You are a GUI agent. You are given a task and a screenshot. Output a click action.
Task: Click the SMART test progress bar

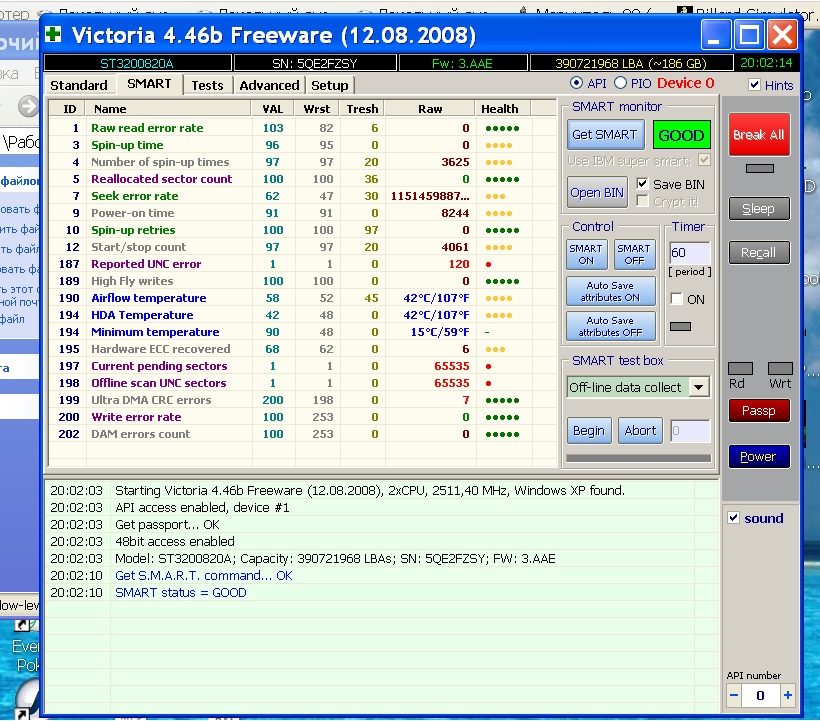[639, 459]
